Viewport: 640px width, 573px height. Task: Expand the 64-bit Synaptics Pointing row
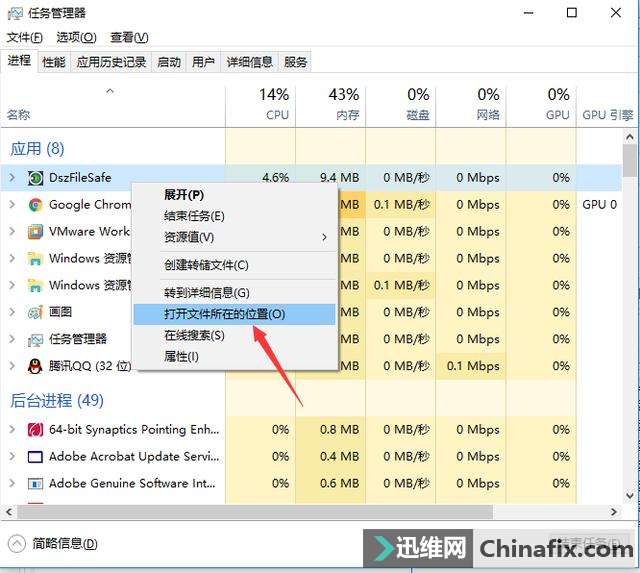12,429
